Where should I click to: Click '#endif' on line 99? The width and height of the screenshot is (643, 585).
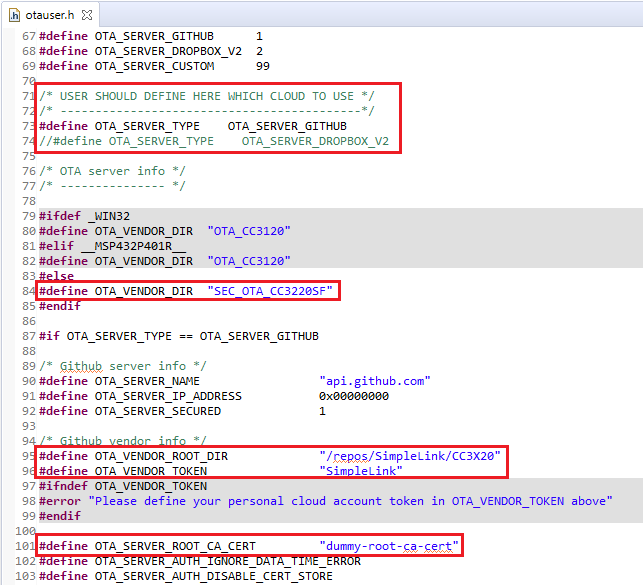pos(60,516)
